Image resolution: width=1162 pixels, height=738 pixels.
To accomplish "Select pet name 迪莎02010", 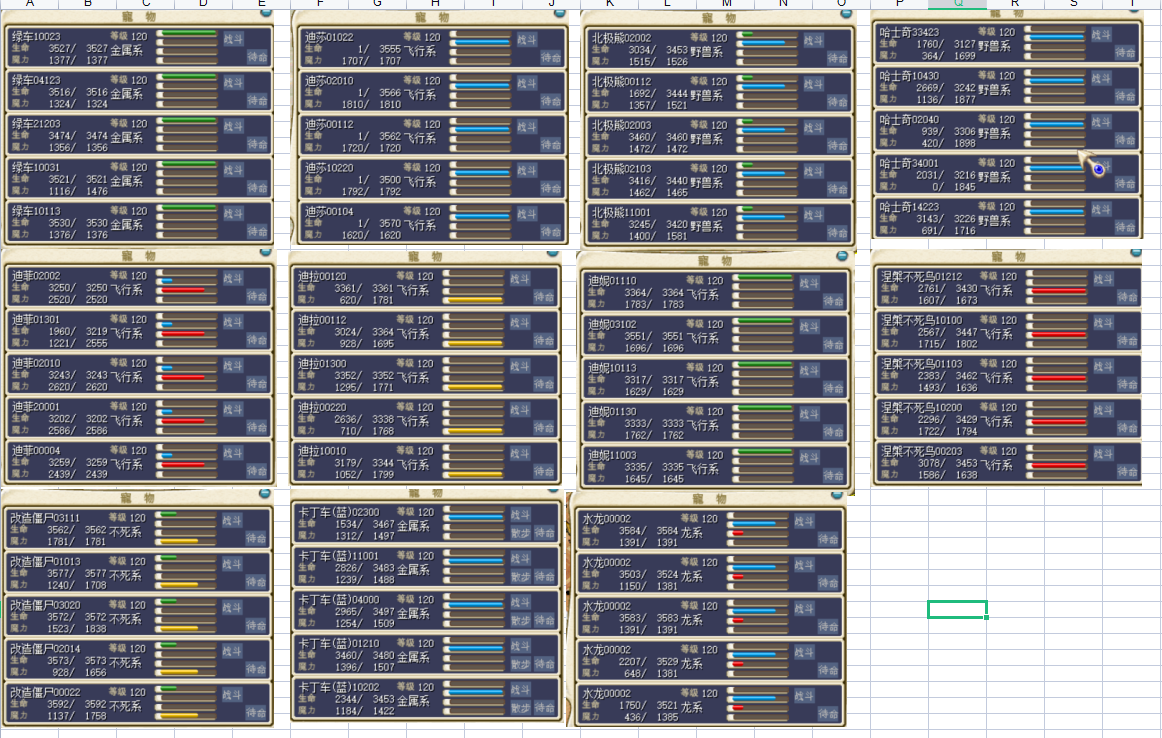I will [x=329, y=81].
